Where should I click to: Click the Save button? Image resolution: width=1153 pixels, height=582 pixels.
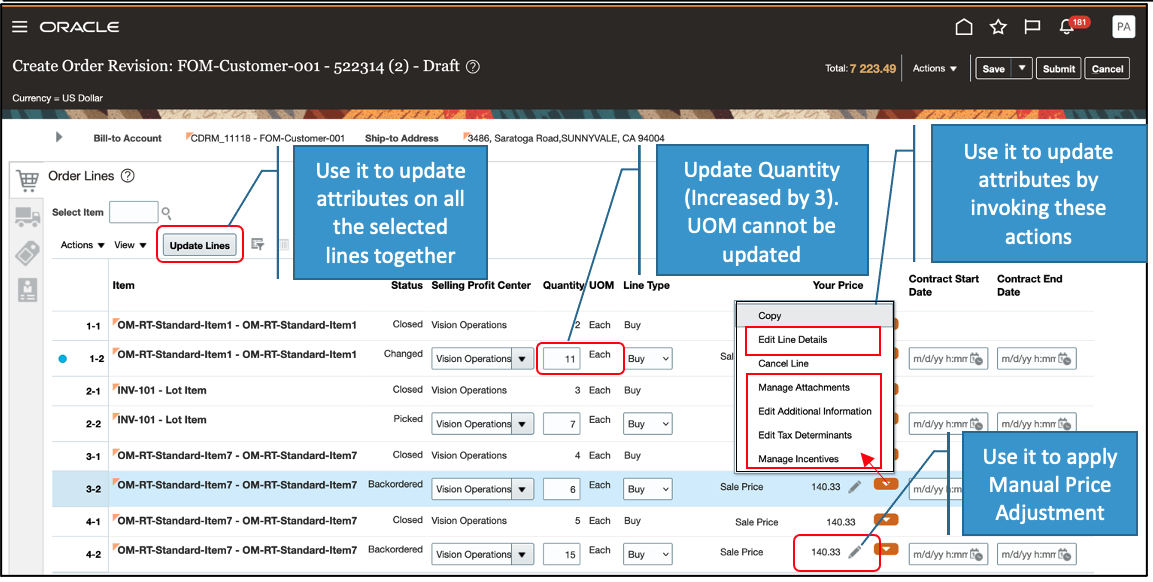[993, 68]
